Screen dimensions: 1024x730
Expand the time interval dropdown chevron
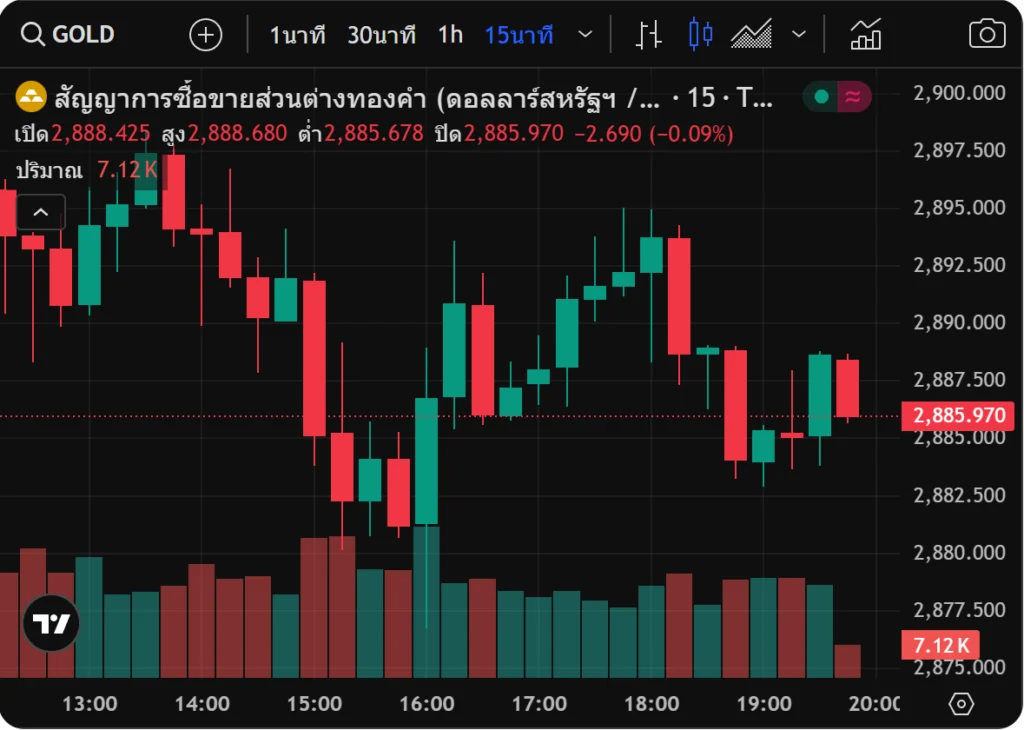point(586,35)
